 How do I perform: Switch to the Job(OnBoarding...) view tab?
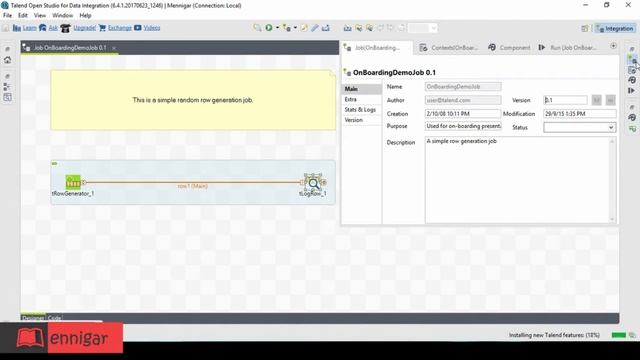tap(377, 48)
